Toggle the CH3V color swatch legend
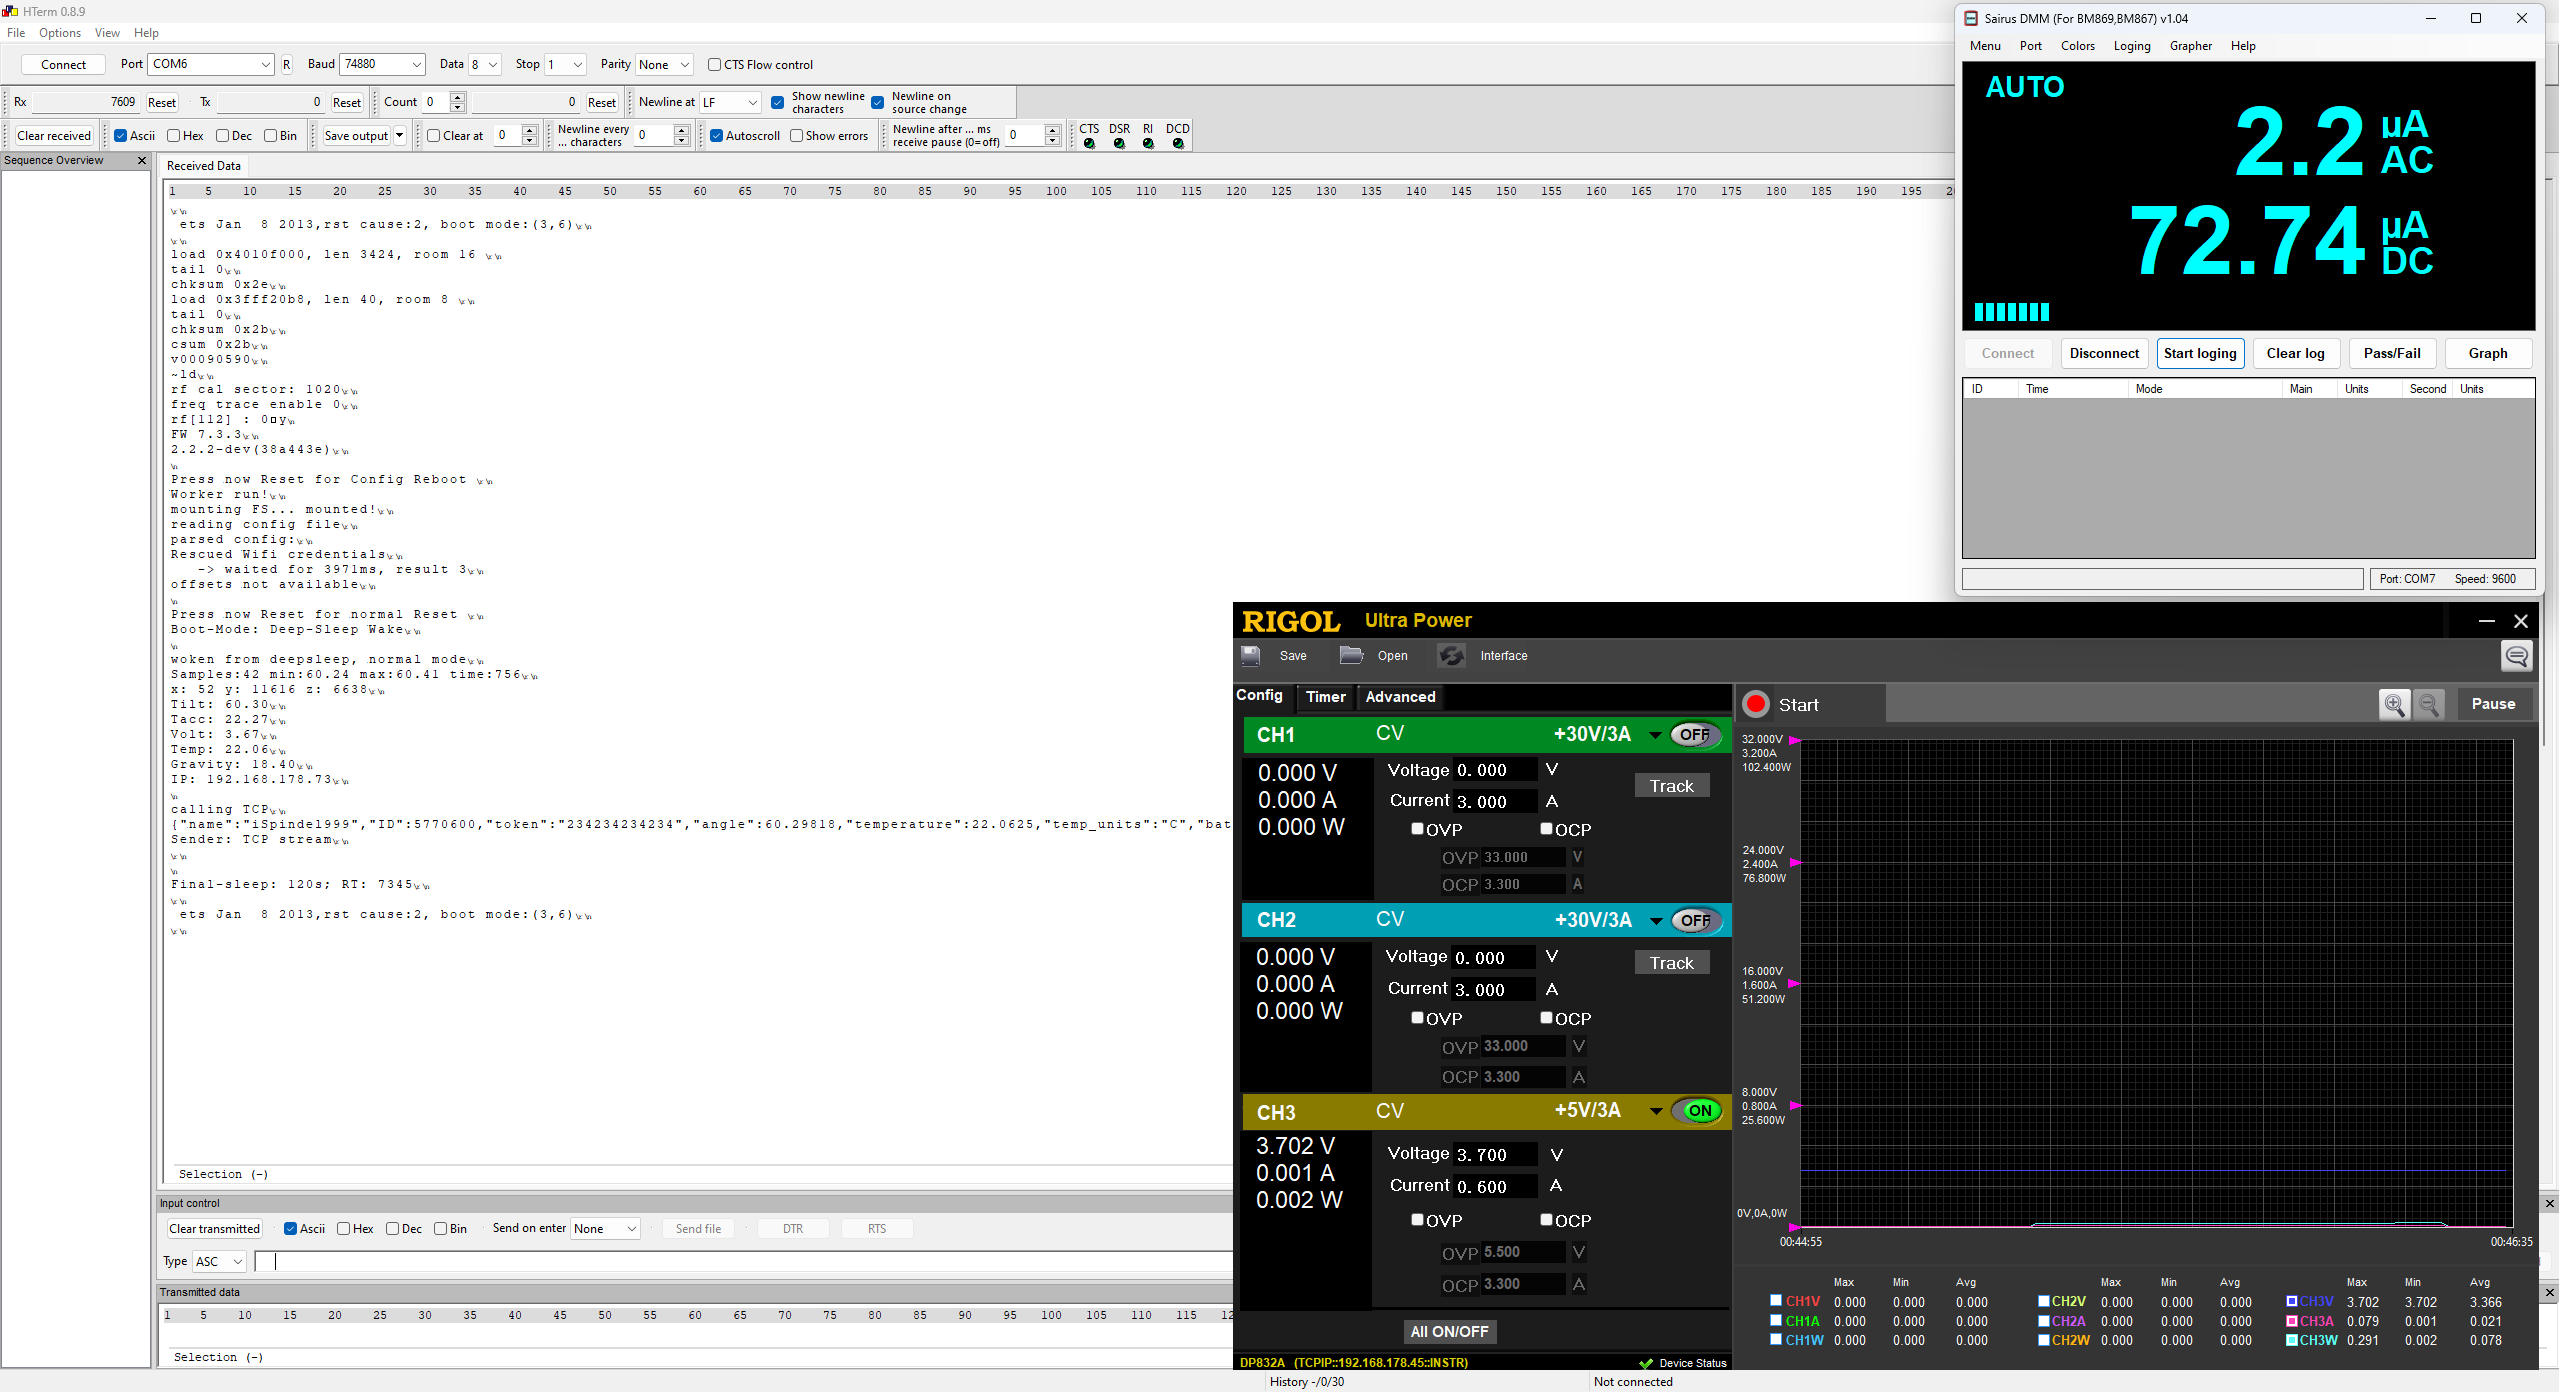2559x1392 pixels. coord(2292,1302)
